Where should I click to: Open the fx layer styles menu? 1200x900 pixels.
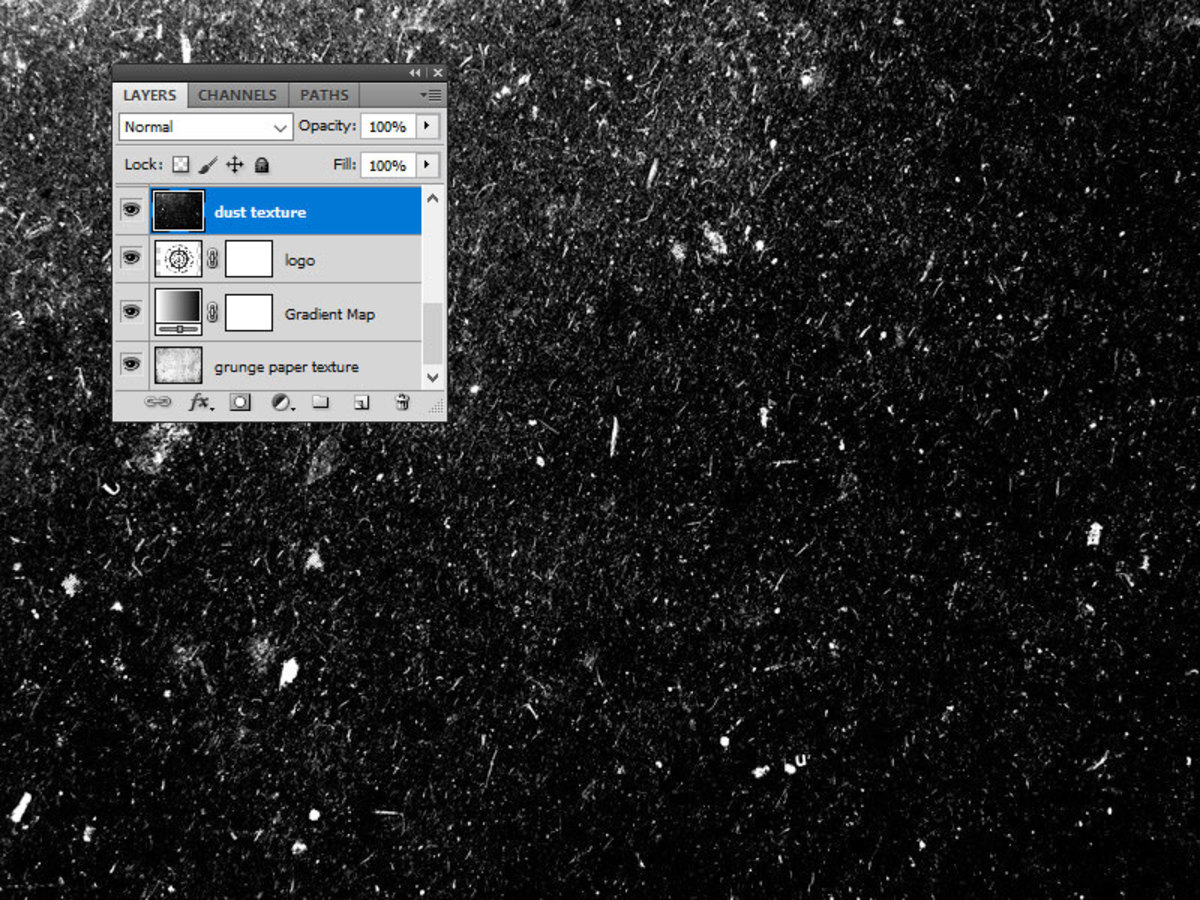coord(201,403)
